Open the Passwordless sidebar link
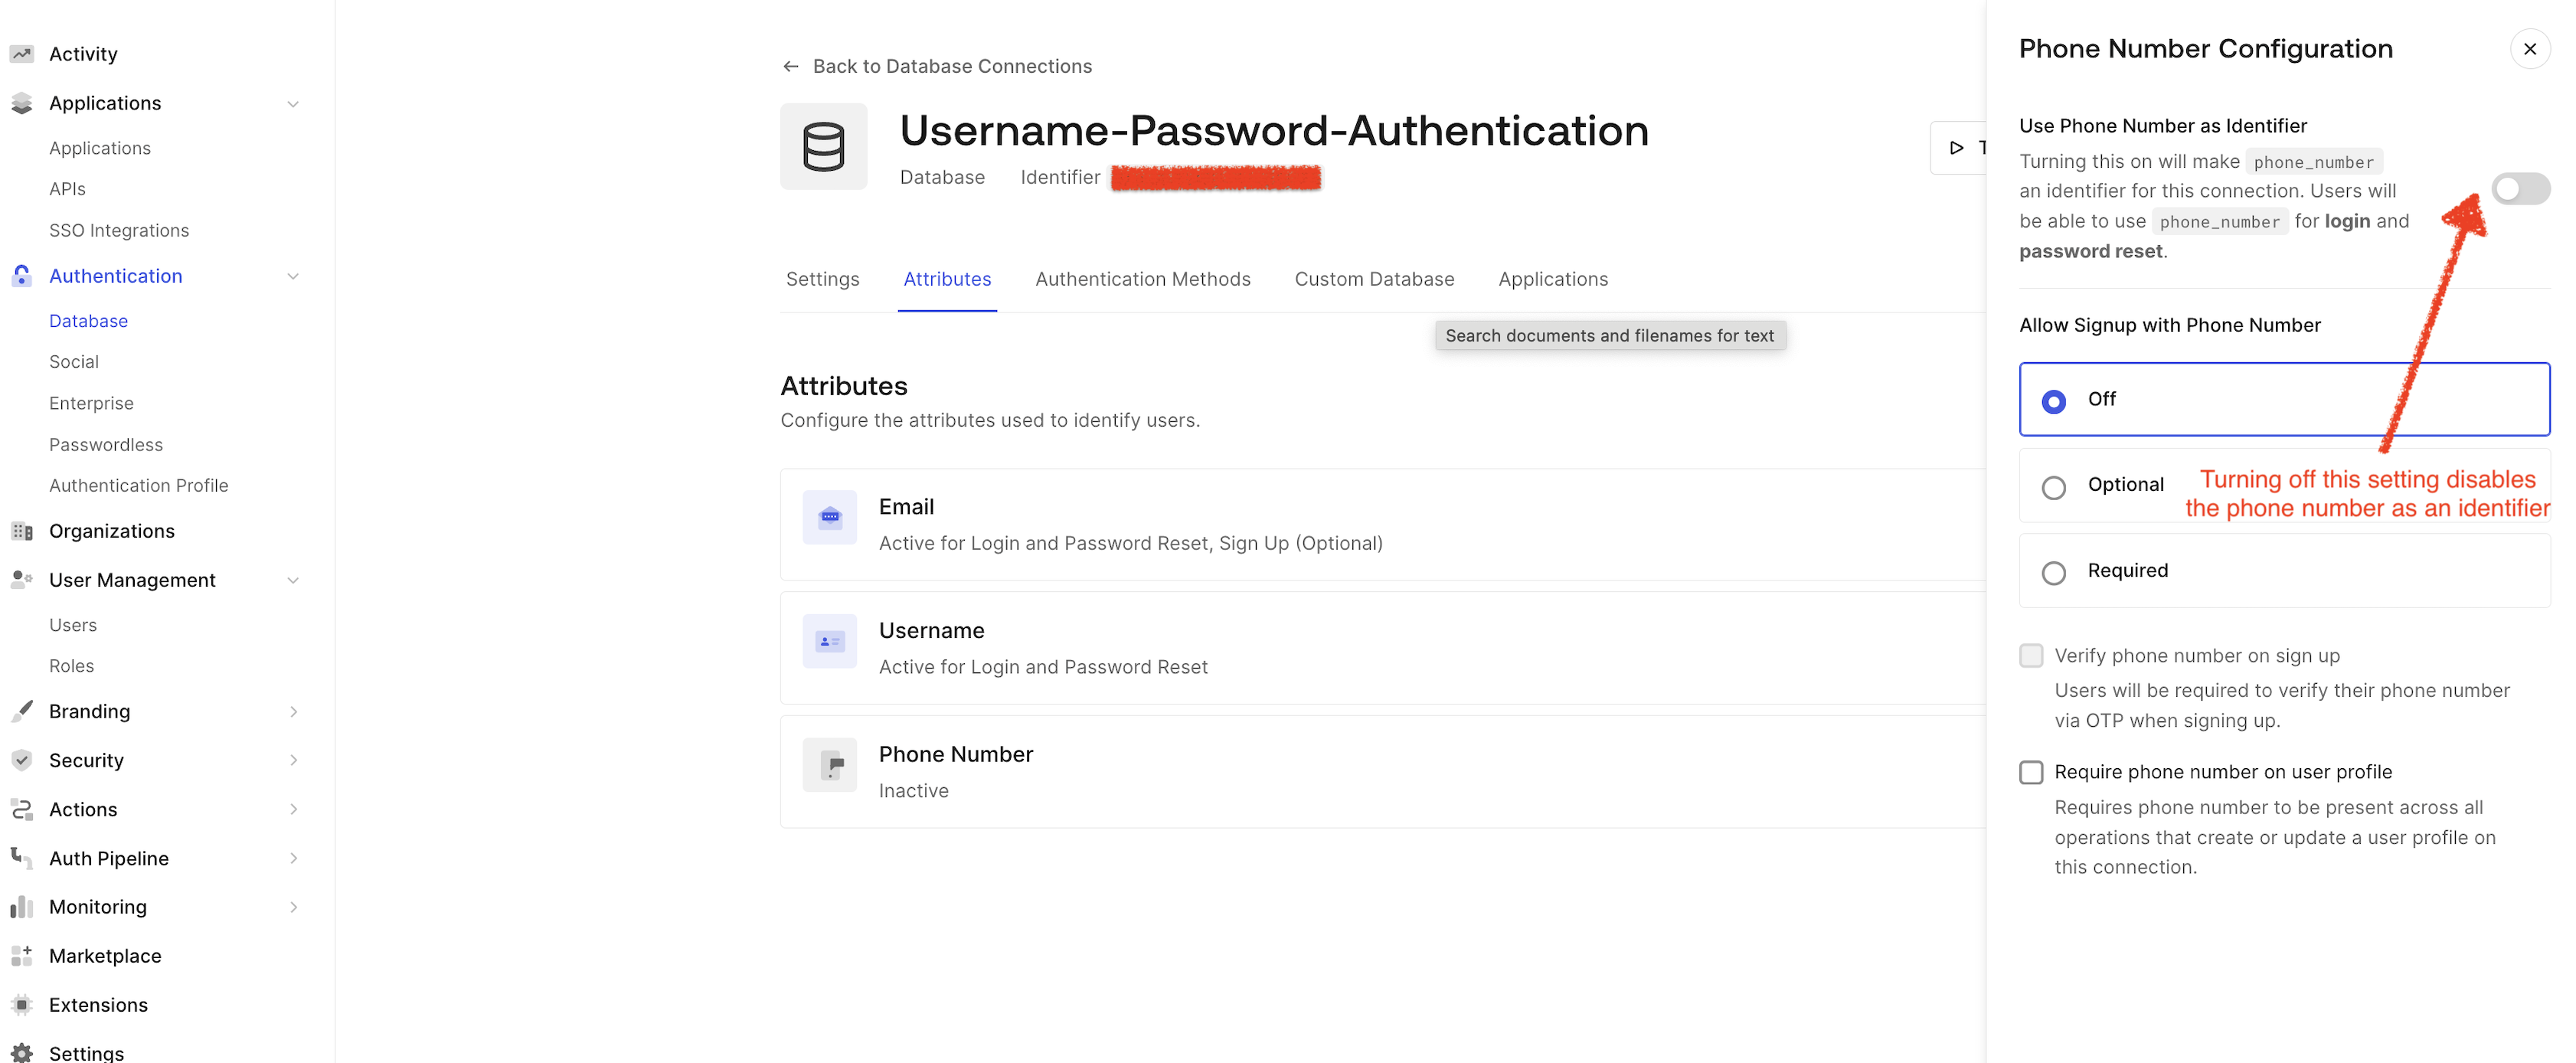This screenshot has width=2576, height=1063. pyautogui.click(x=106, y=445)
